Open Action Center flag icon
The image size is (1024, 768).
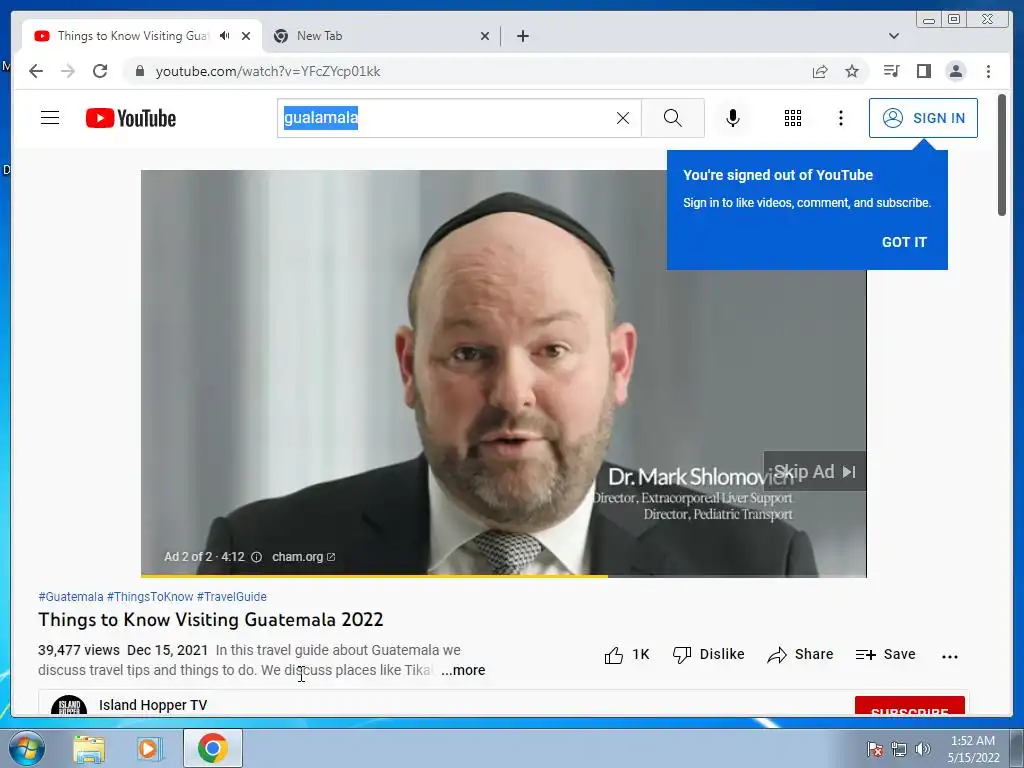tap(874, 749)
